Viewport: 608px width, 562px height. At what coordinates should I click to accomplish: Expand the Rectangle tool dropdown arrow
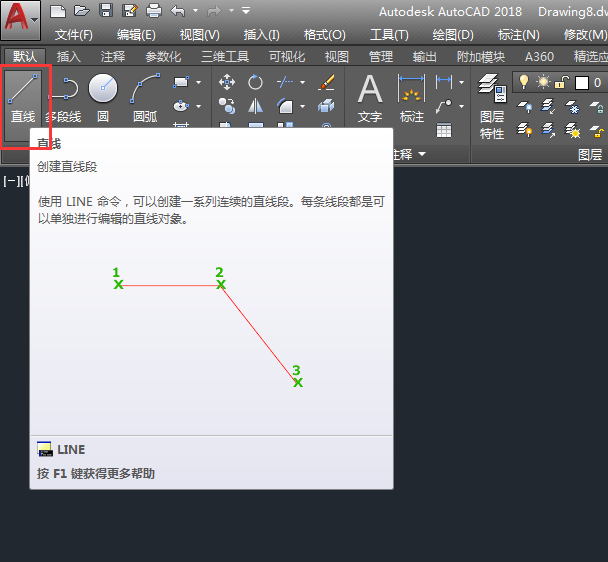tap(199, 82)
